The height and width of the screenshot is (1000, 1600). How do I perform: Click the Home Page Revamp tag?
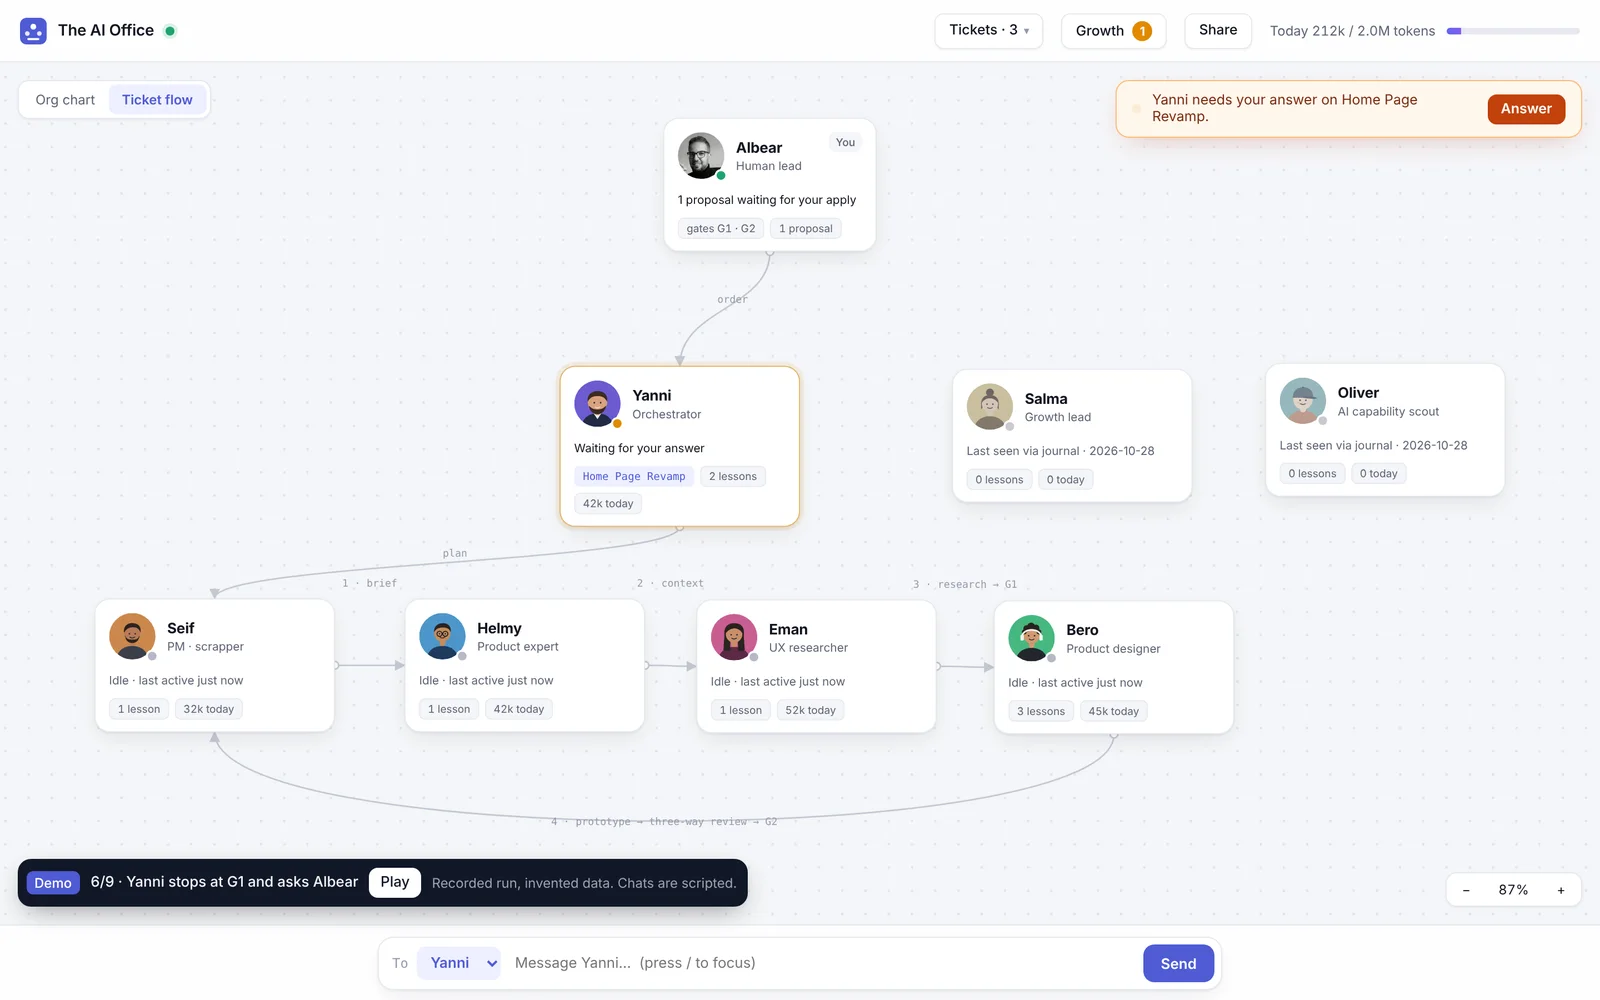point(634,477)
